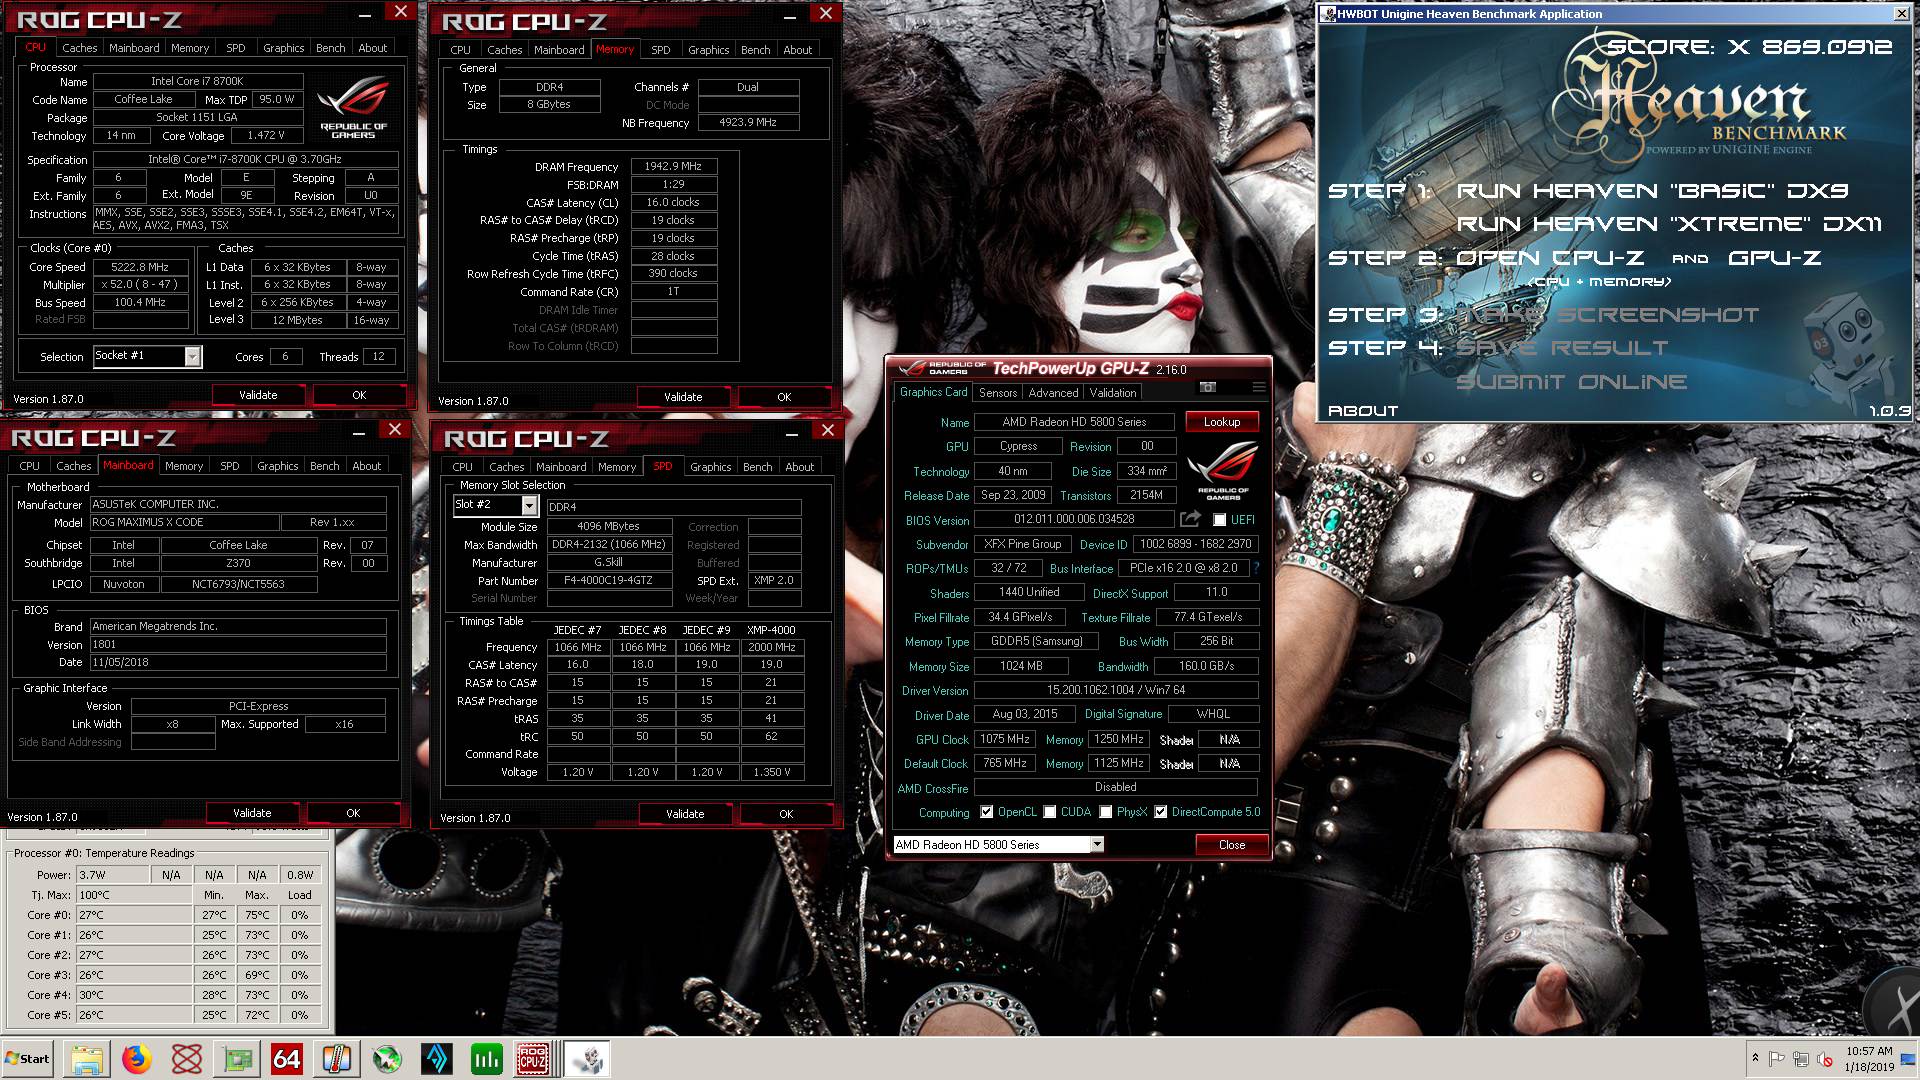Launch Firefox from the taskbar
The height and width of the screenshot is (1080, 1920).
137,1058
